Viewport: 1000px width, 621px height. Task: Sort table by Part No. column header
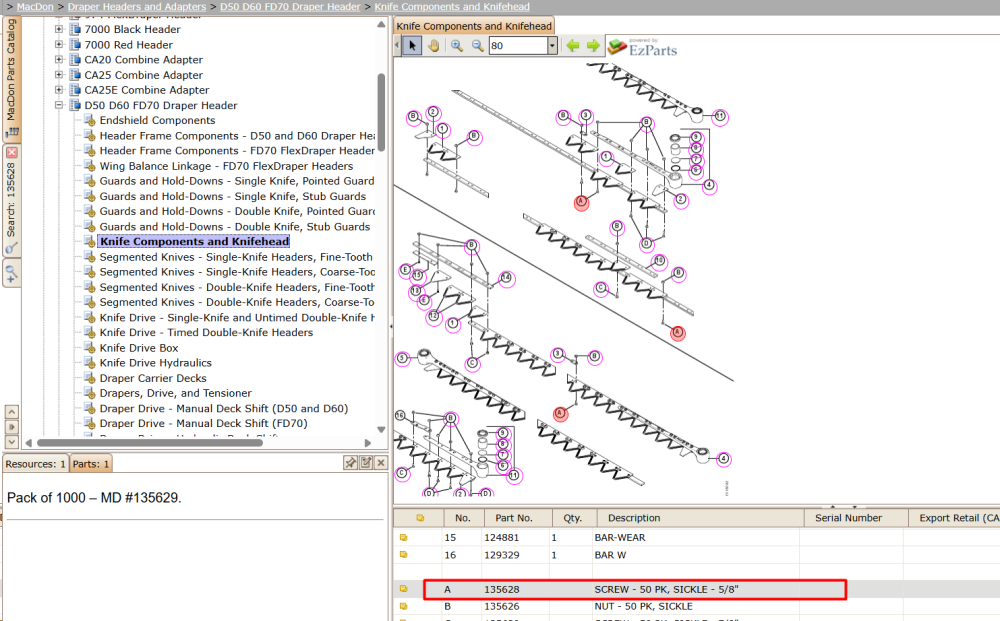pyautogui.click(x=513, y=518)
